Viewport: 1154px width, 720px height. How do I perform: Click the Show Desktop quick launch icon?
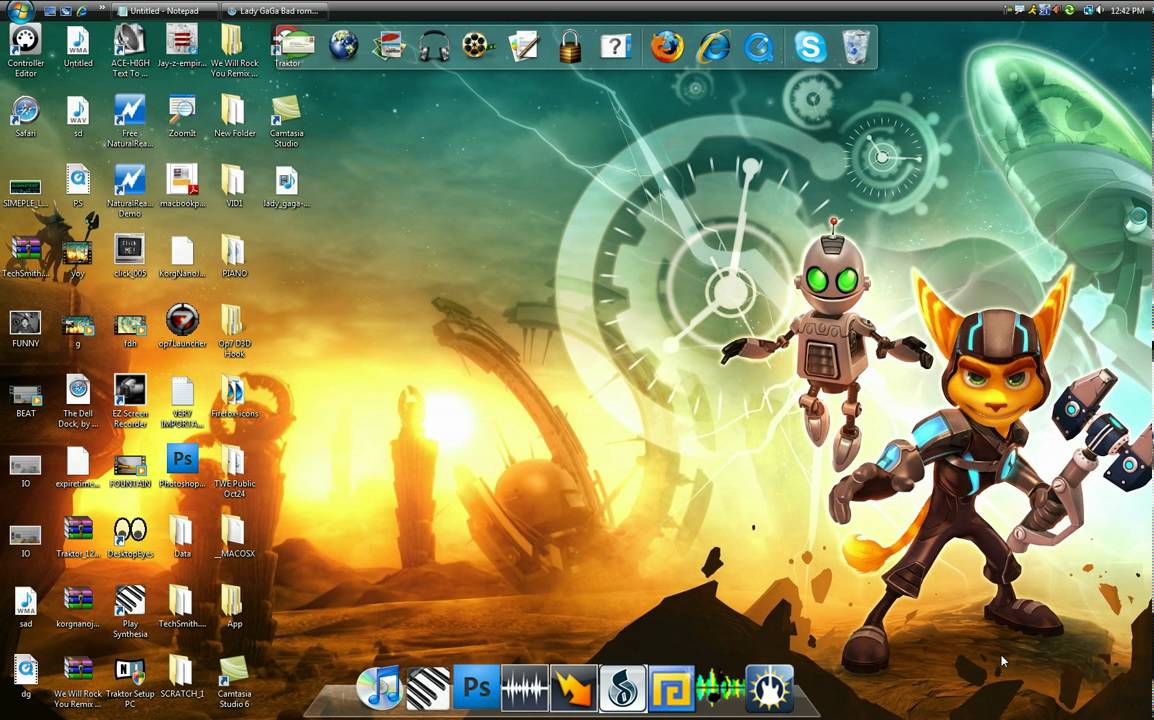(50, 11)
